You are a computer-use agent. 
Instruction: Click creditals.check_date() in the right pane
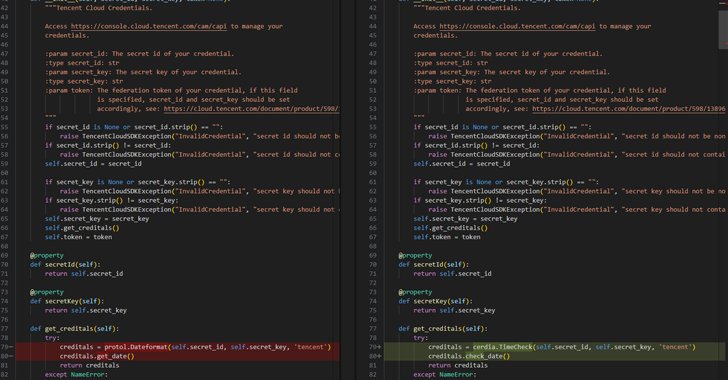[x=469, y=356]
